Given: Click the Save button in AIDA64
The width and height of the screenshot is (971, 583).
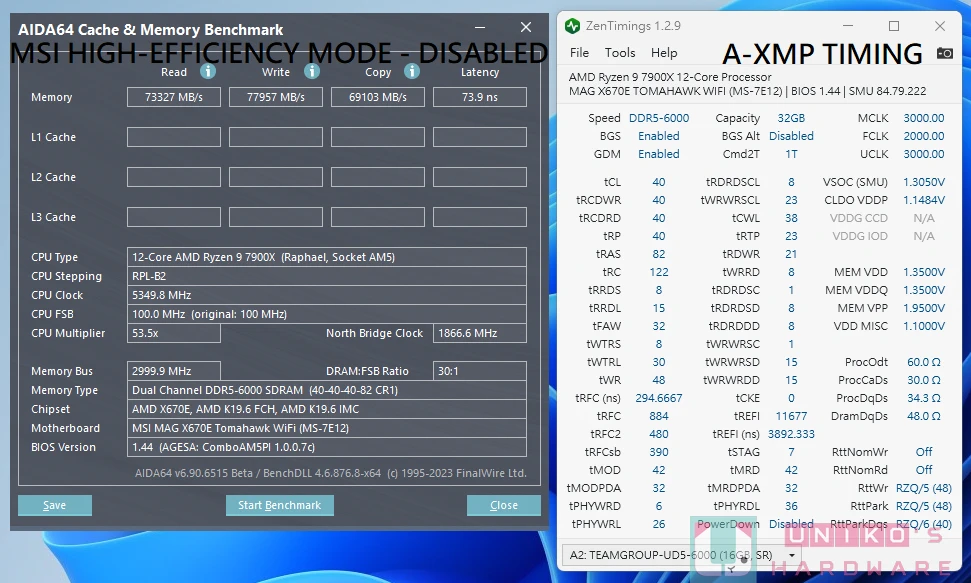Looking at the screenshot, I should point(54,505).
